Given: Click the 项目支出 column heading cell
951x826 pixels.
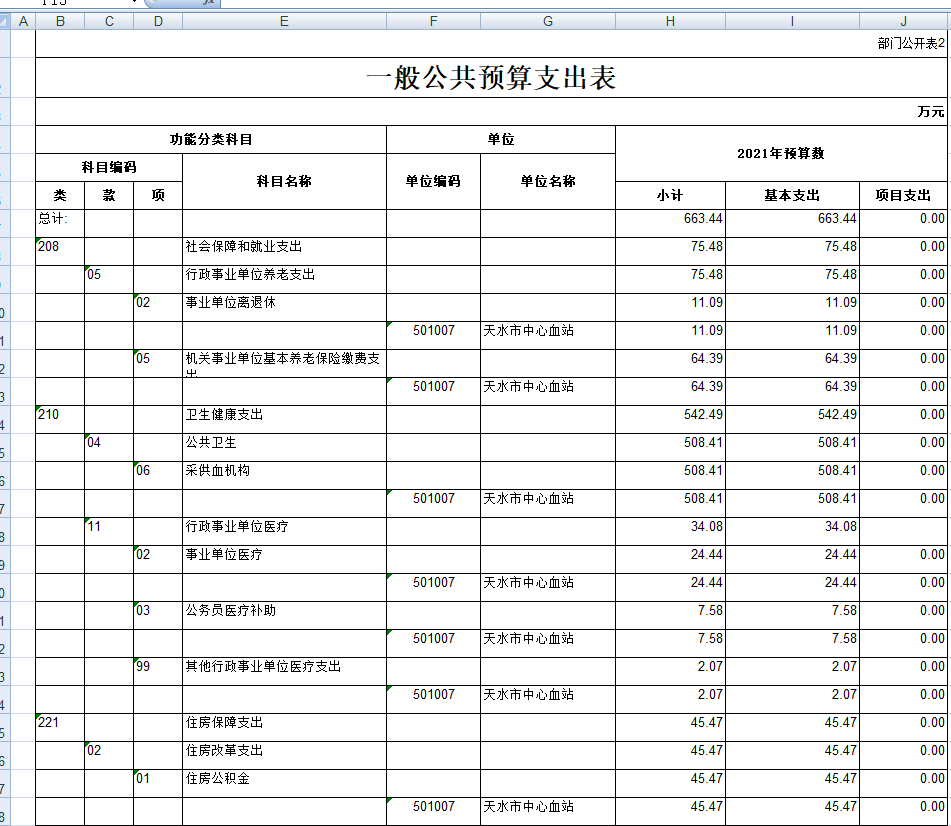Looking at the screenshot, I should click(x=903, y=196).
